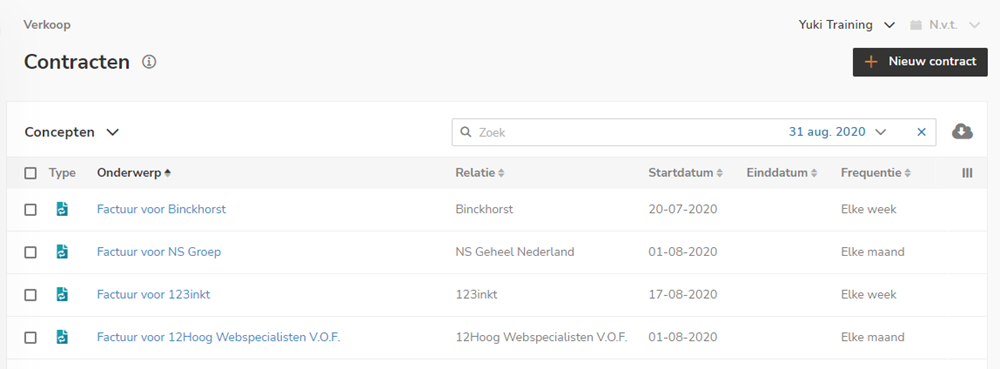Viewport: 1000px width, 369px height.
Task: Download contracts via the cloud icon
Action: click(x=962, y=131)
